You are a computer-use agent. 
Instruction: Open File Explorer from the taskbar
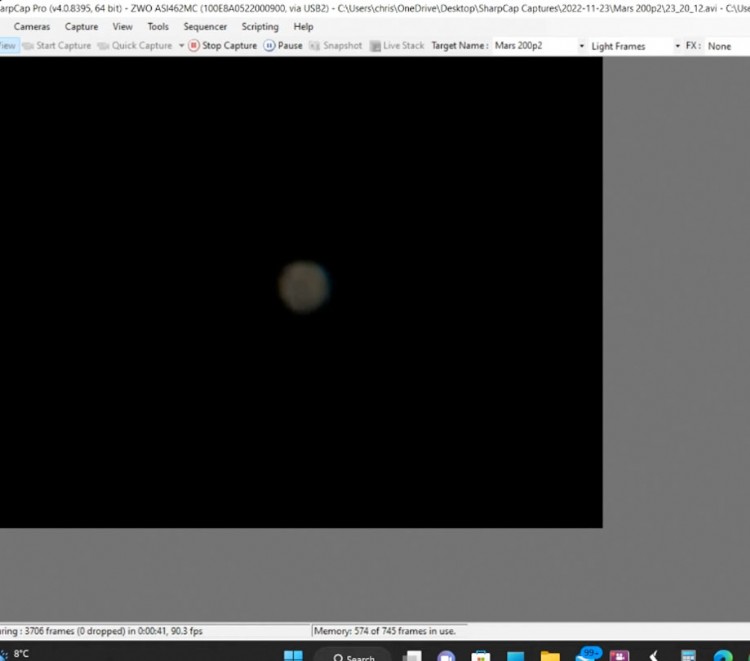coord(550,656)
